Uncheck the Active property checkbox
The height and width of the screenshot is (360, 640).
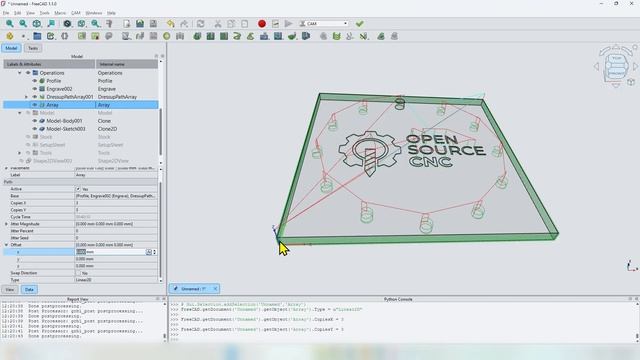pyautogui.click(x=78, y=189)
